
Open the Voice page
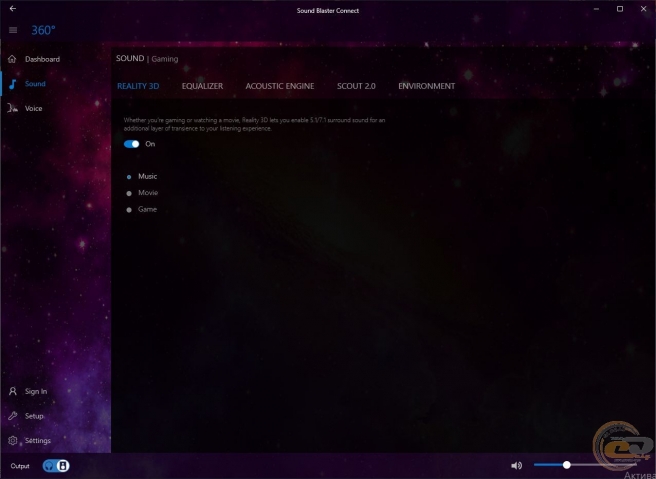click(x=33, y=108)
